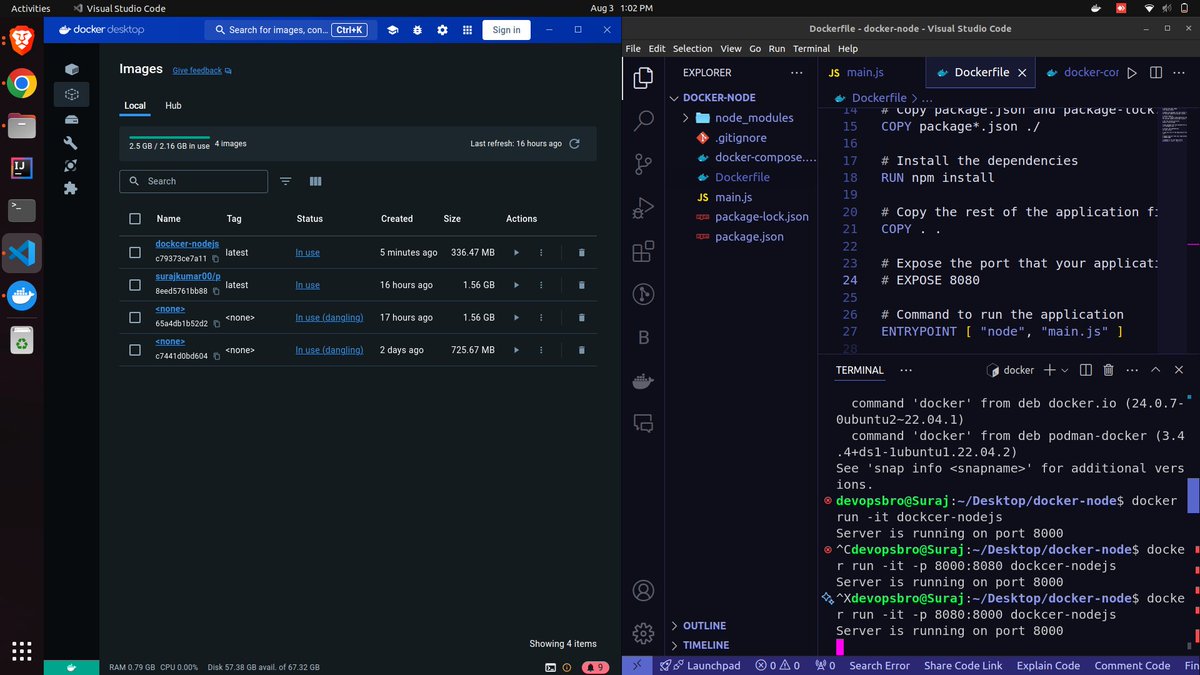Viewport: 1200px width, 675px height.
Task: Delete the dockcer-nodejs image
Action: point(582,253)
